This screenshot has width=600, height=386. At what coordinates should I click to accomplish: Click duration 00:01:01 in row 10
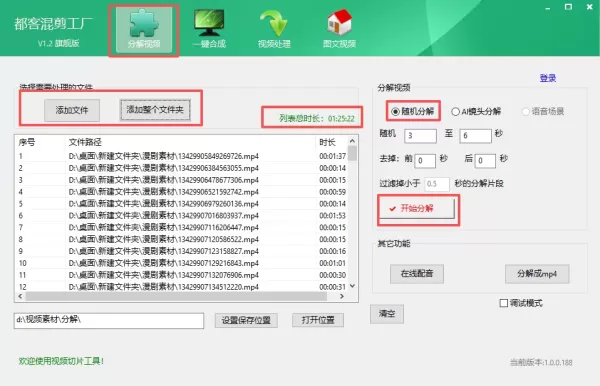point(333,263)
